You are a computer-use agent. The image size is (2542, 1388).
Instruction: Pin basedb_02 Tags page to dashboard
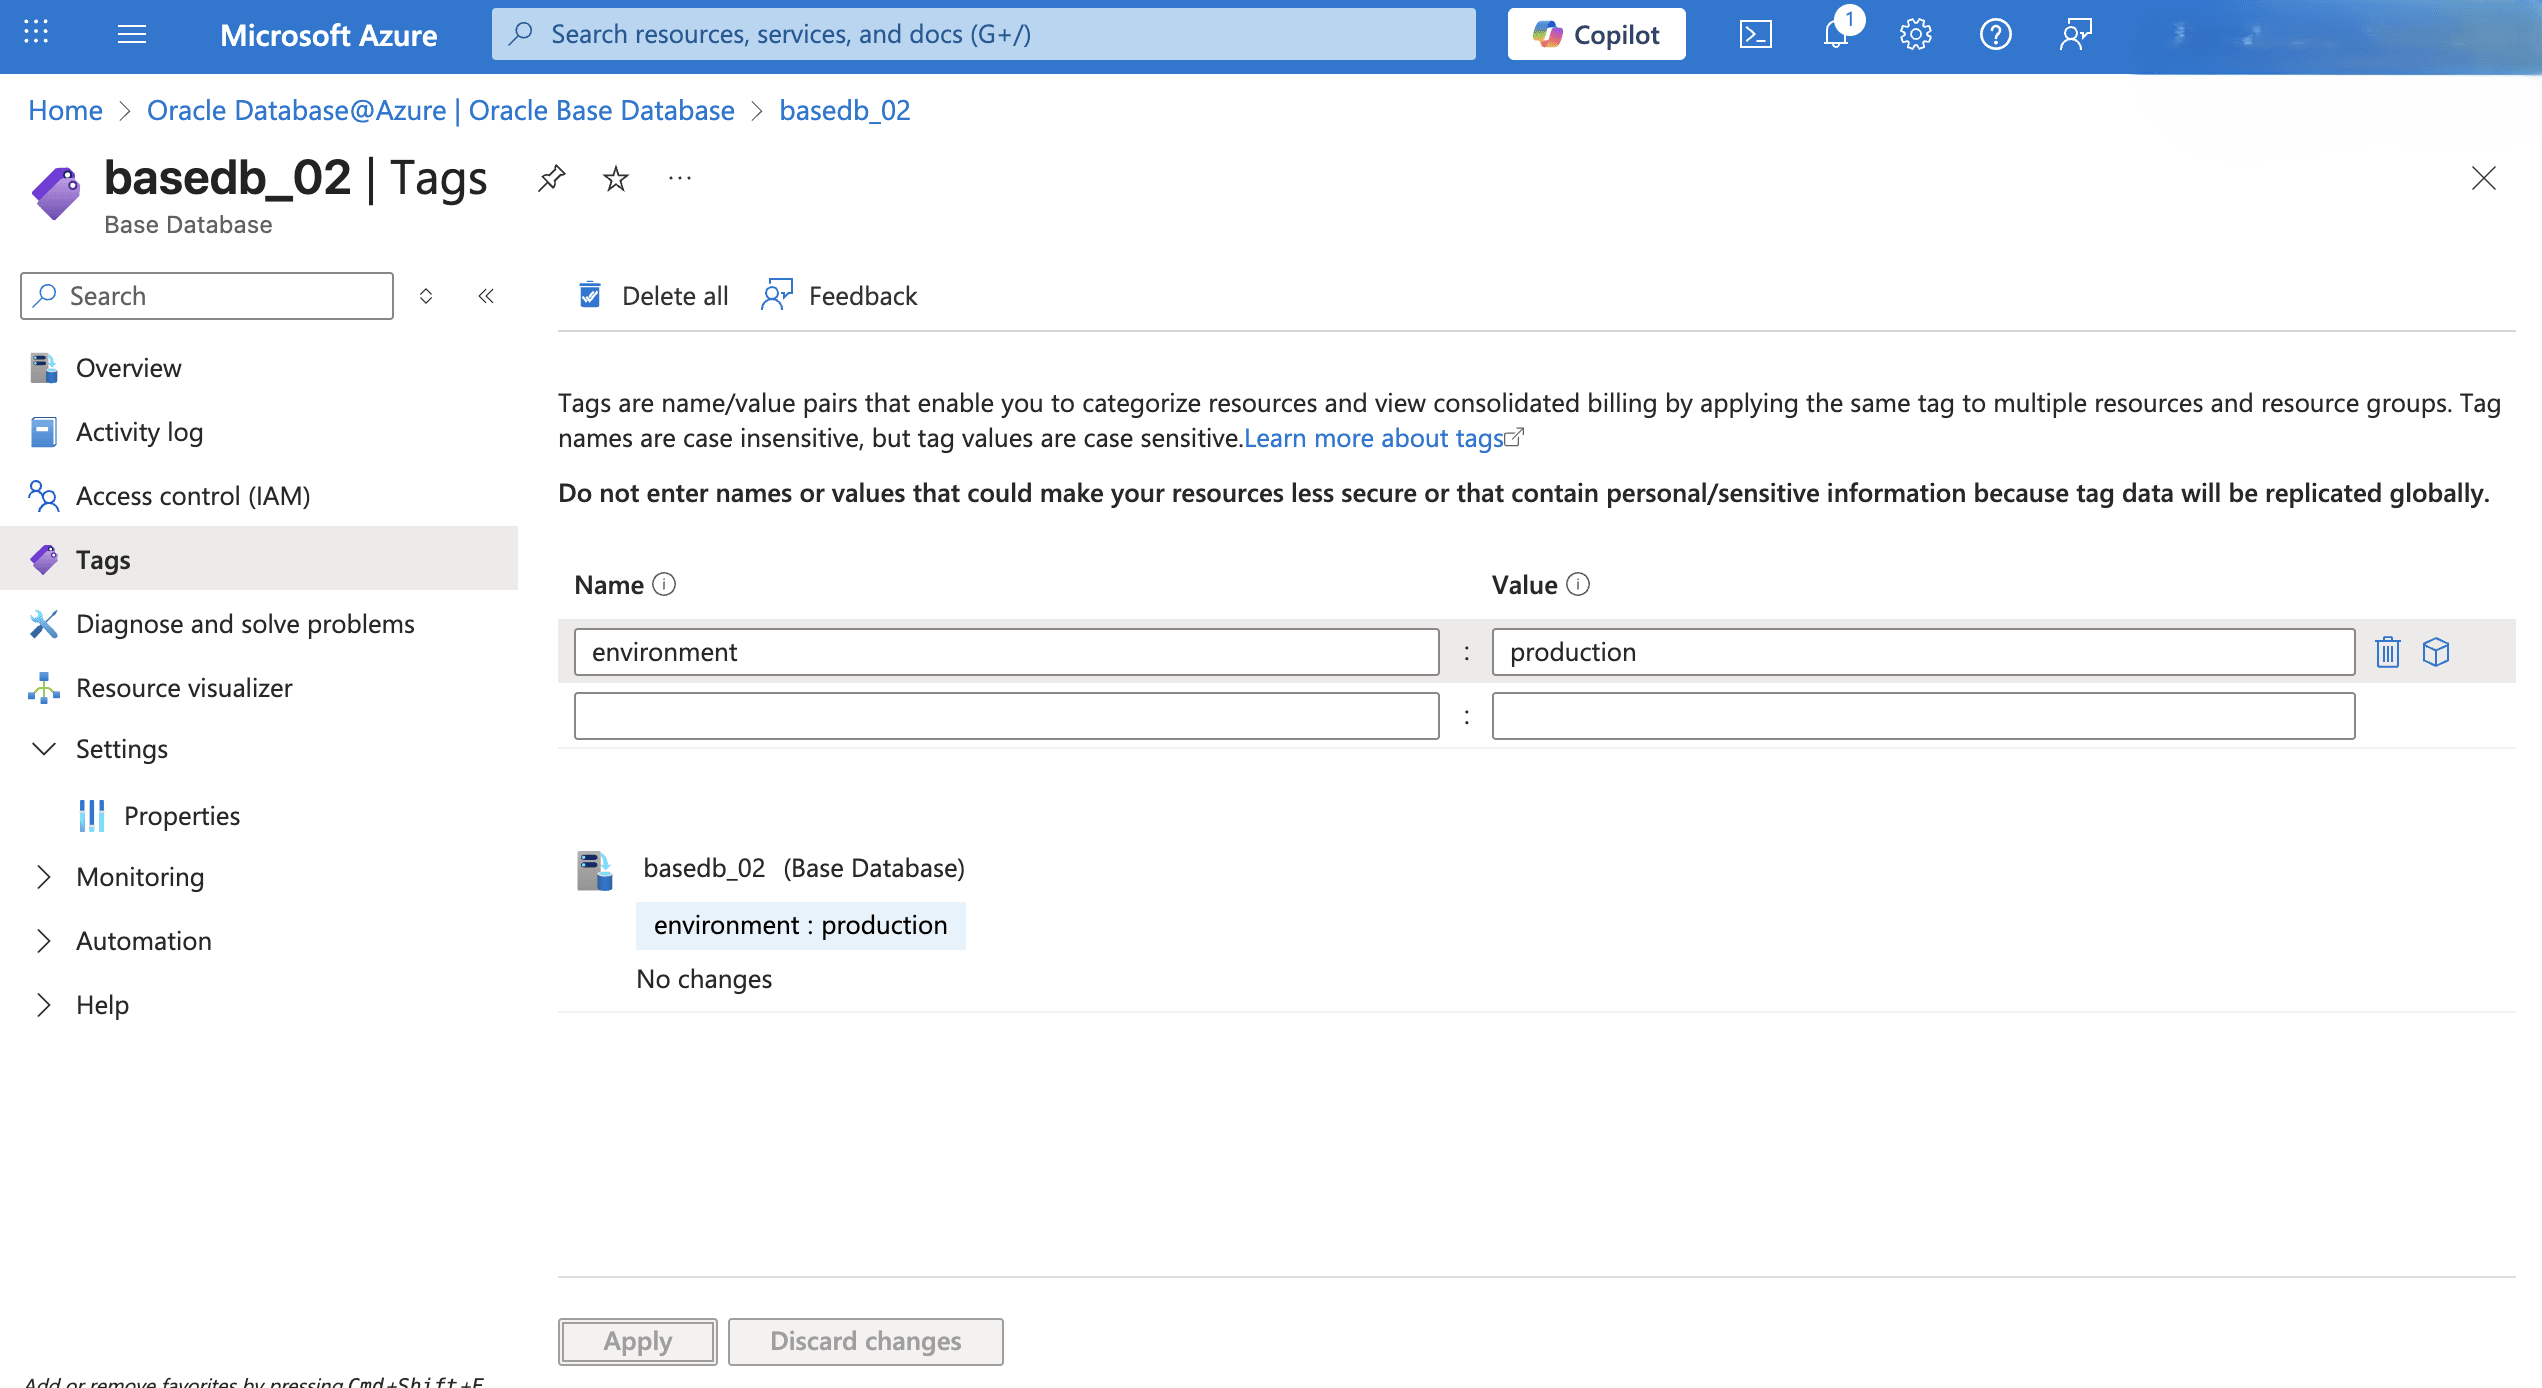click(551, 178)
